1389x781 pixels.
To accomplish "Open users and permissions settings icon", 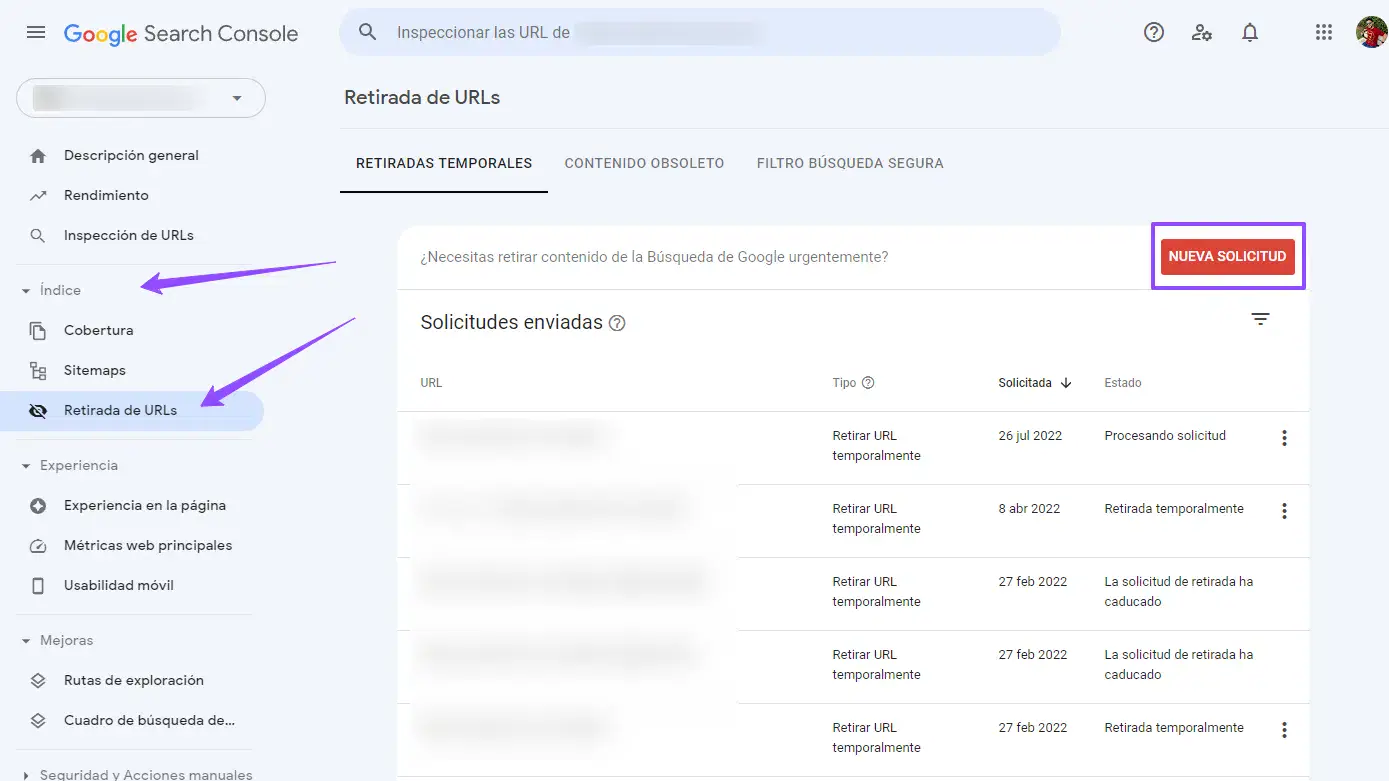I will point(1202,32).
